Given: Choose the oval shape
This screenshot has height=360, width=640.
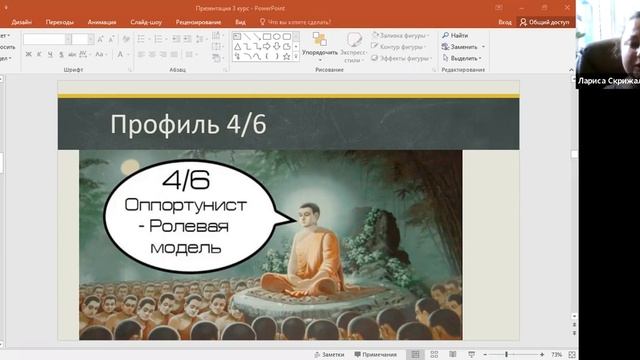Looking at the screenshot, I should tap(276, 37).
